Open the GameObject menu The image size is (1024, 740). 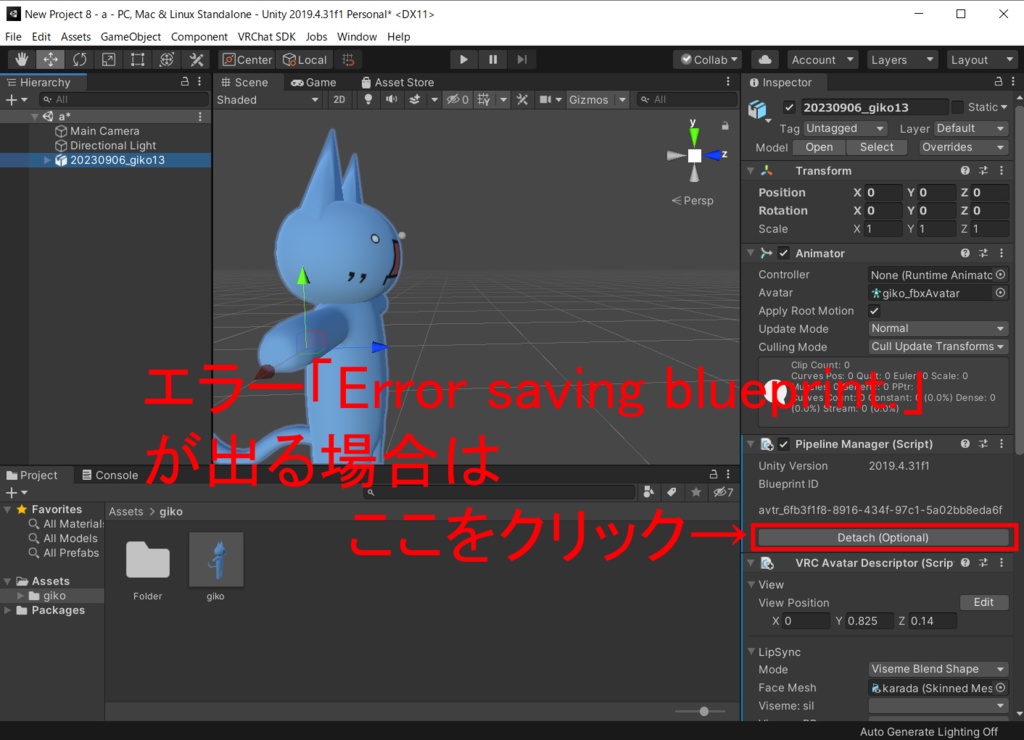click(131, 37)
